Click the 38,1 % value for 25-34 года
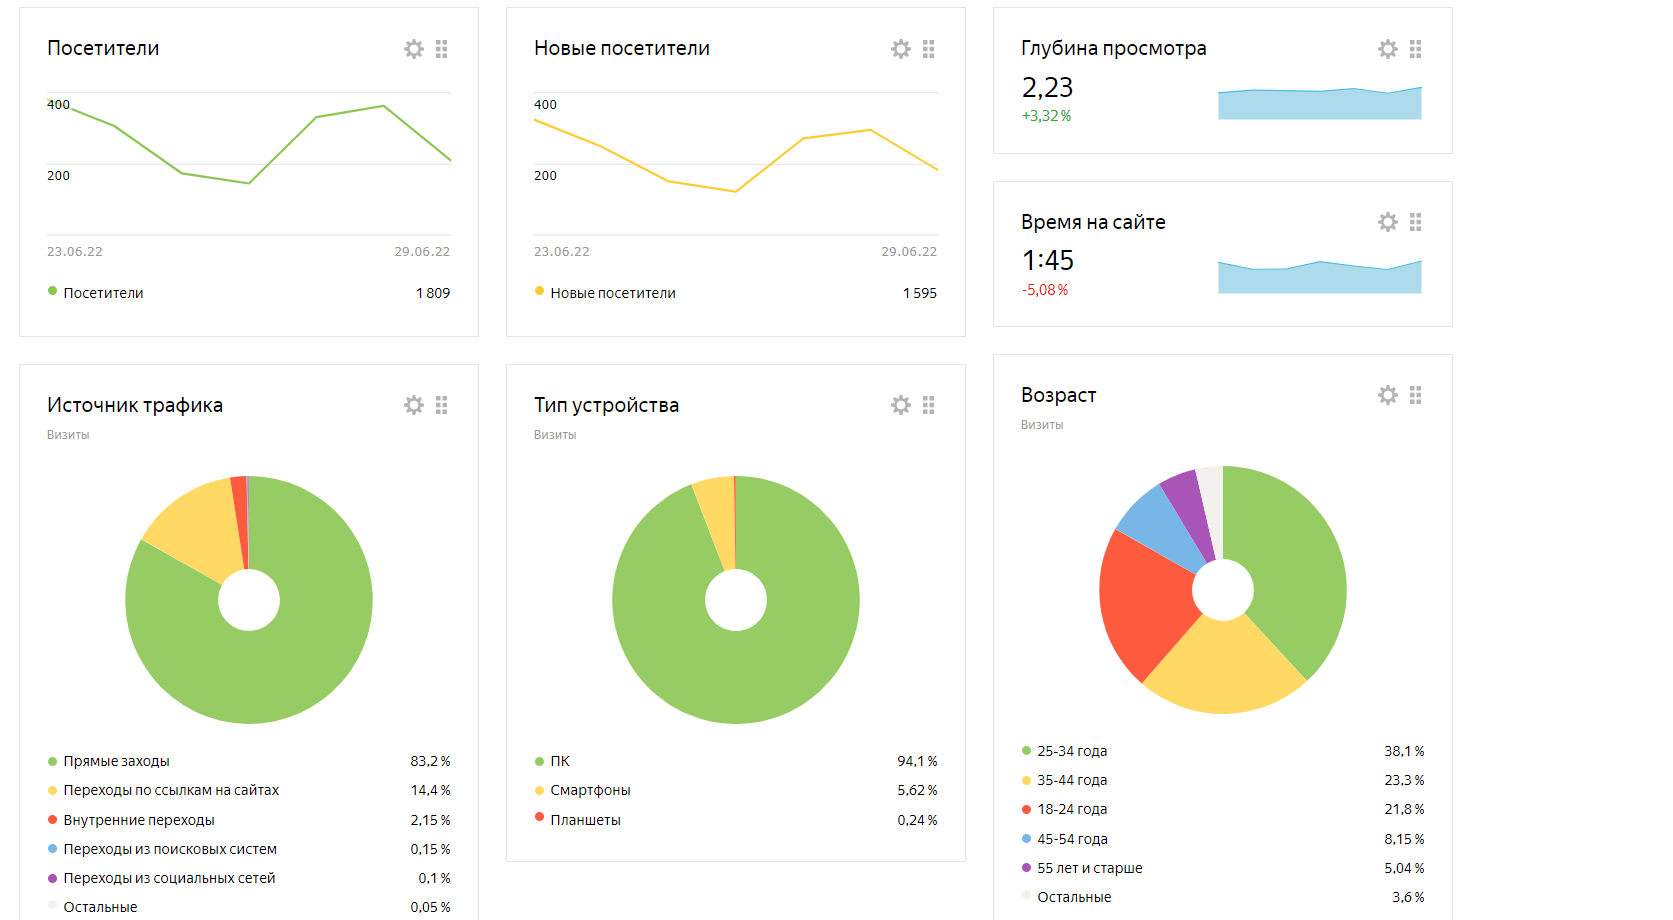The height and width of the screenshot is (920, 1673). point(1404,751)
